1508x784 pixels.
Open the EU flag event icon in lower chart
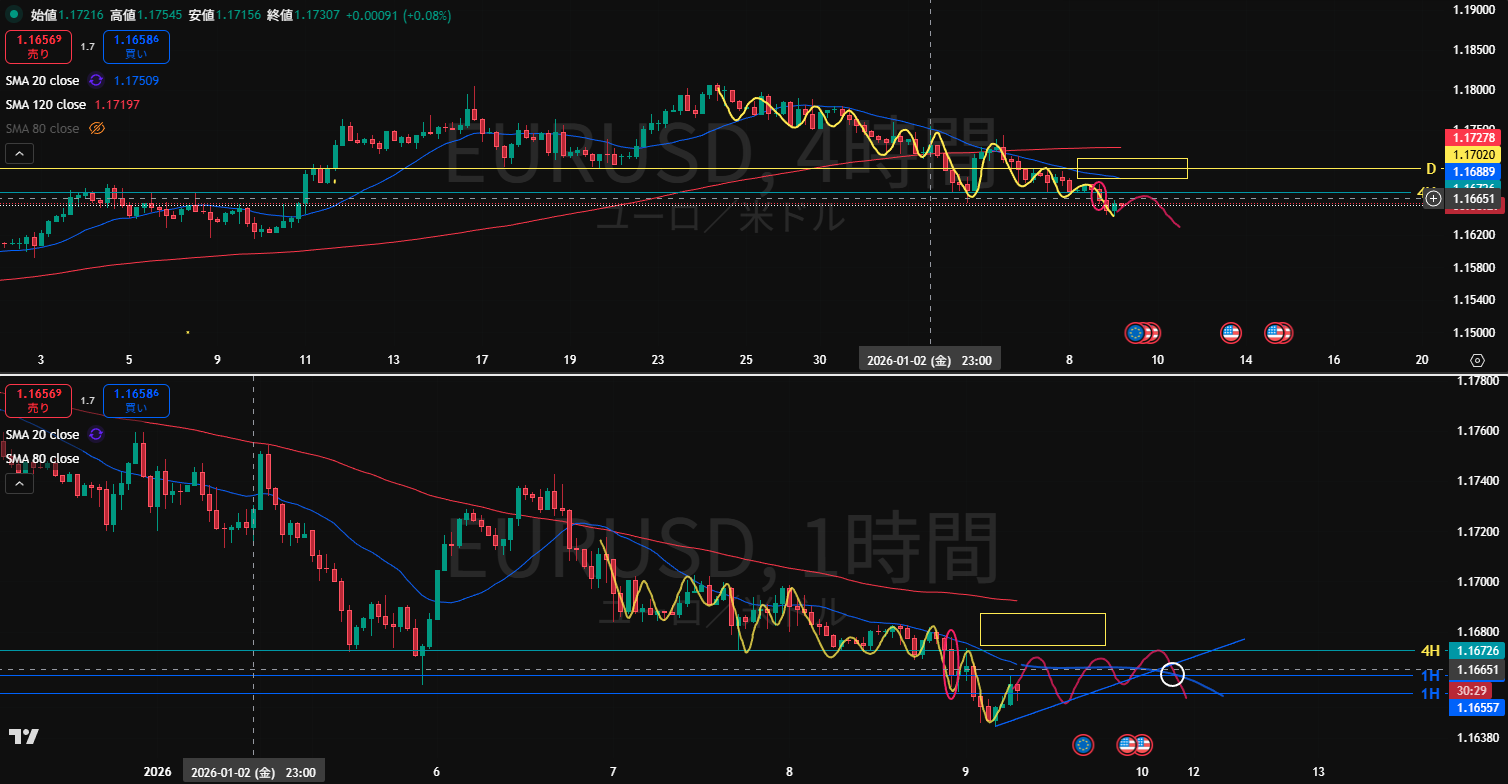point(1083,744)
